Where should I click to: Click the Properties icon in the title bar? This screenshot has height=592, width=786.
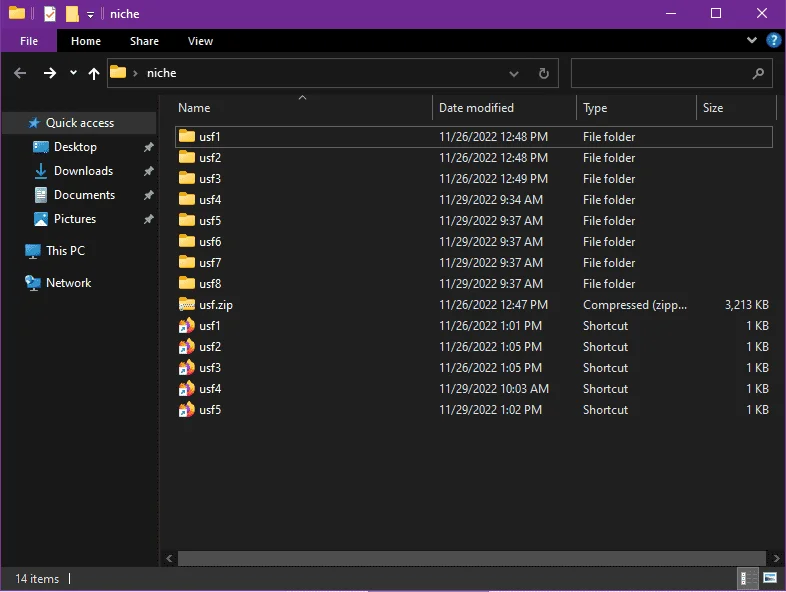pos(50,14)
